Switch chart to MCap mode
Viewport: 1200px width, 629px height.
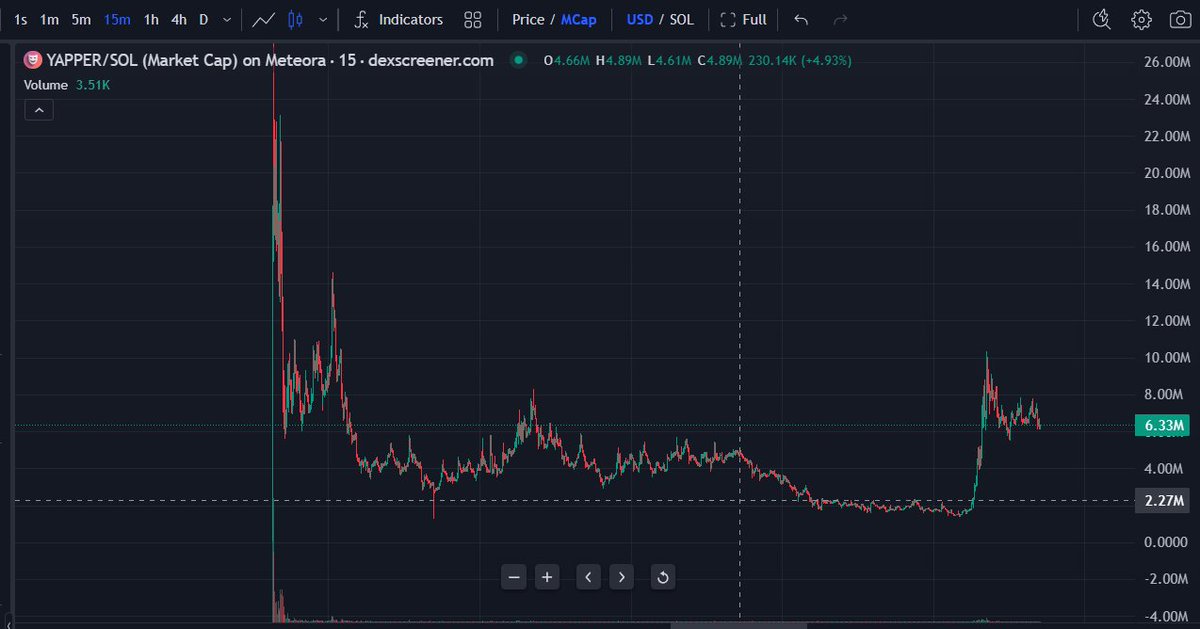click(x=578, y=19)
